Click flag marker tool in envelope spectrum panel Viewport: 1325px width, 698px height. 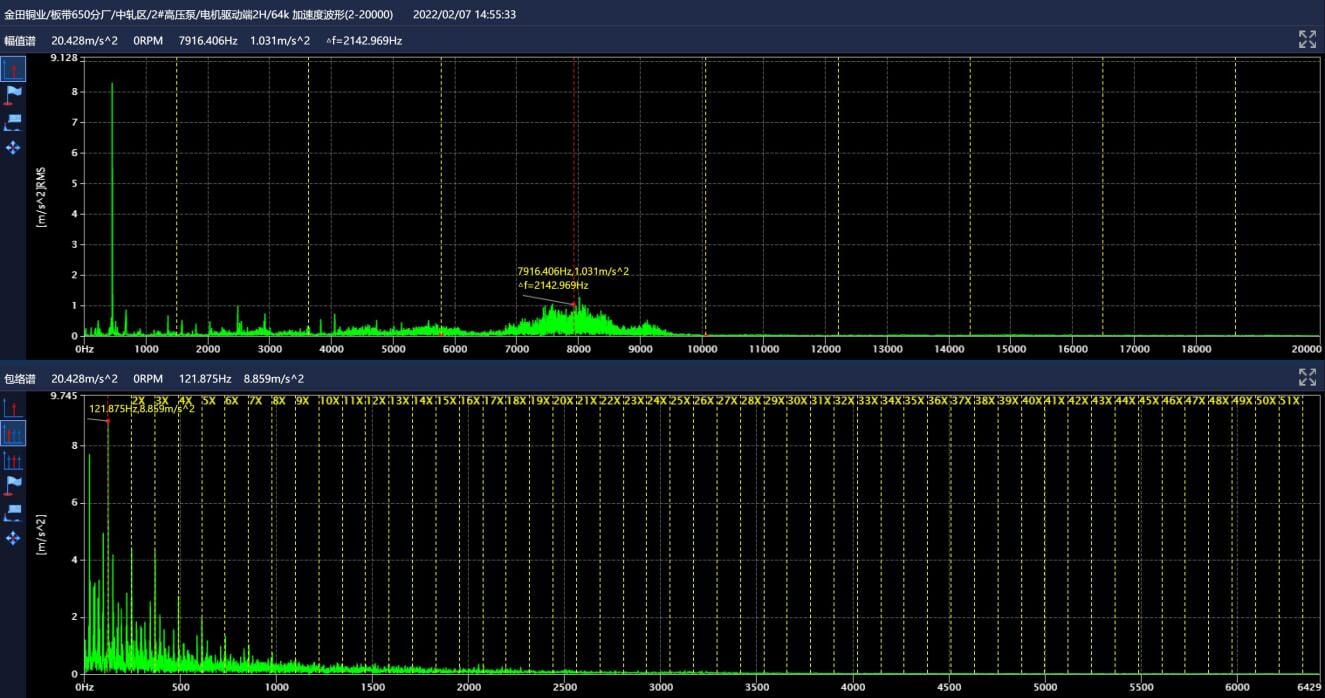13,486
